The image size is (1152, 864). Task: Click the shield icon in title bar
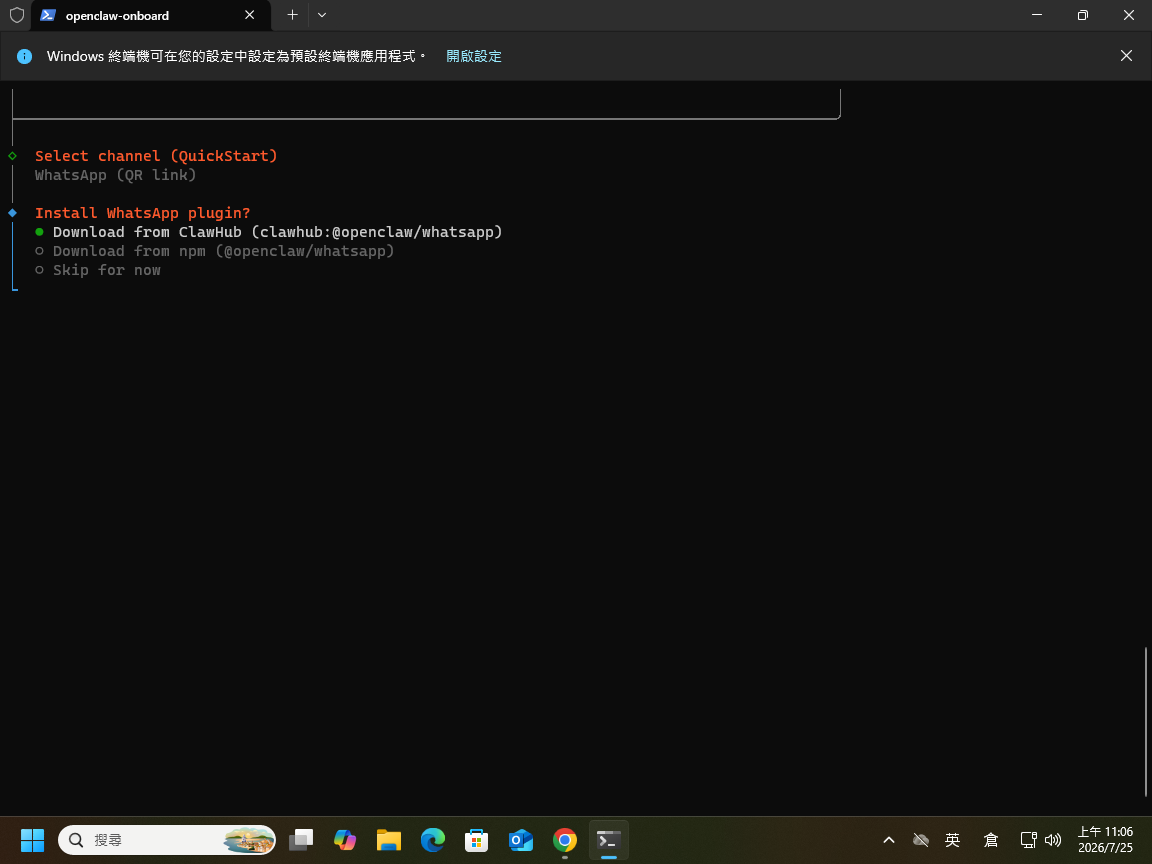16,15
